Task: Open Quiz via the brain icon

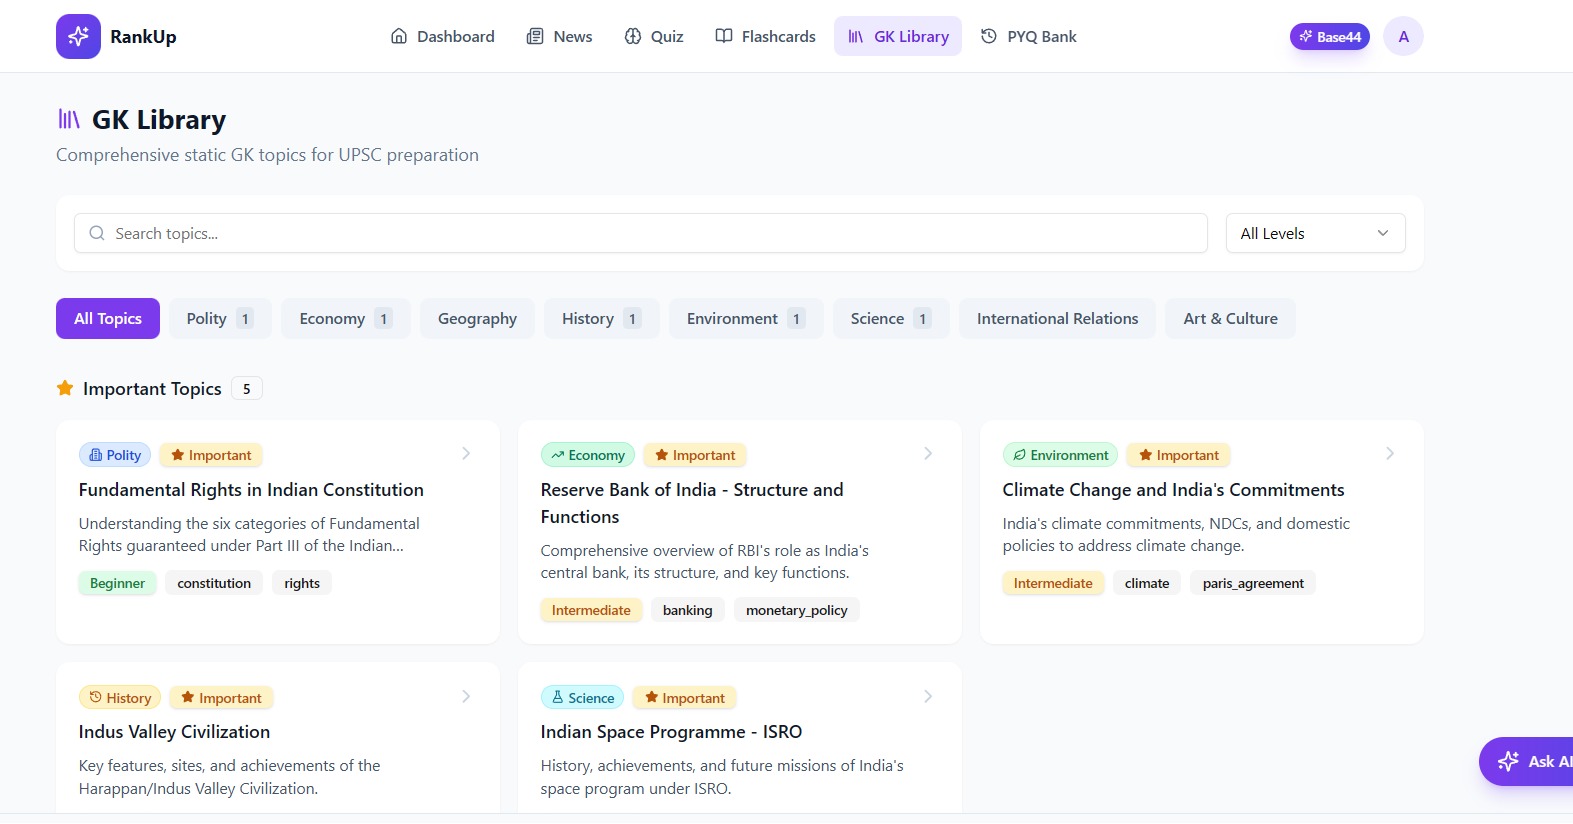Action: point(633,37)
